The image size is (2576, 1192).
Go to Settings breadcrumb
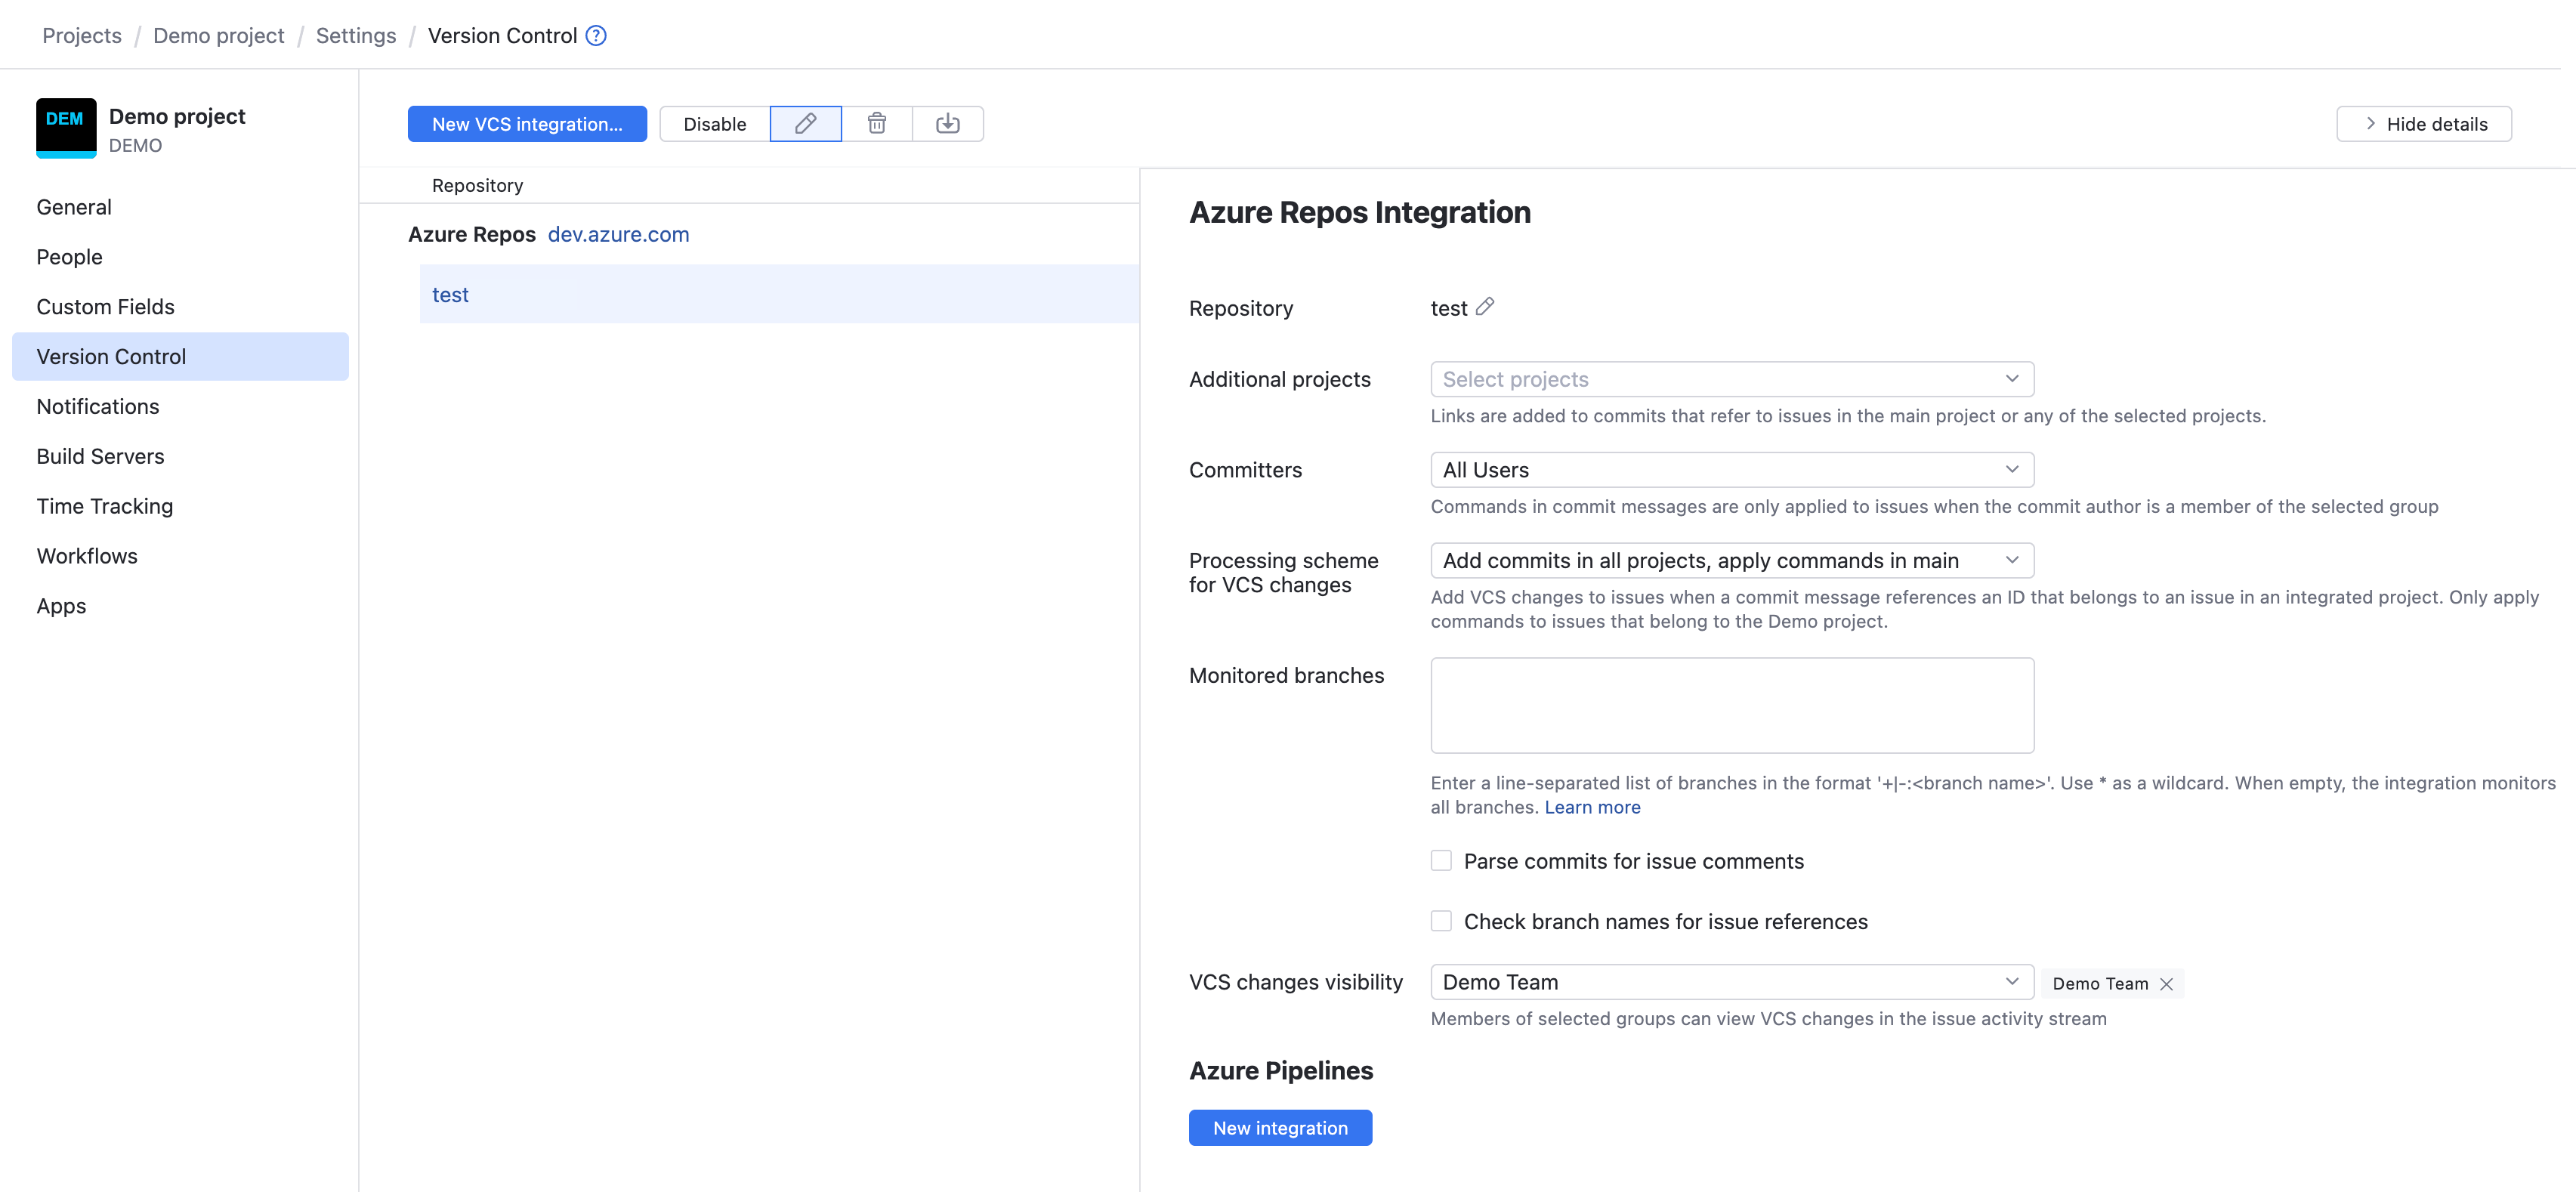tap(356, 36)
